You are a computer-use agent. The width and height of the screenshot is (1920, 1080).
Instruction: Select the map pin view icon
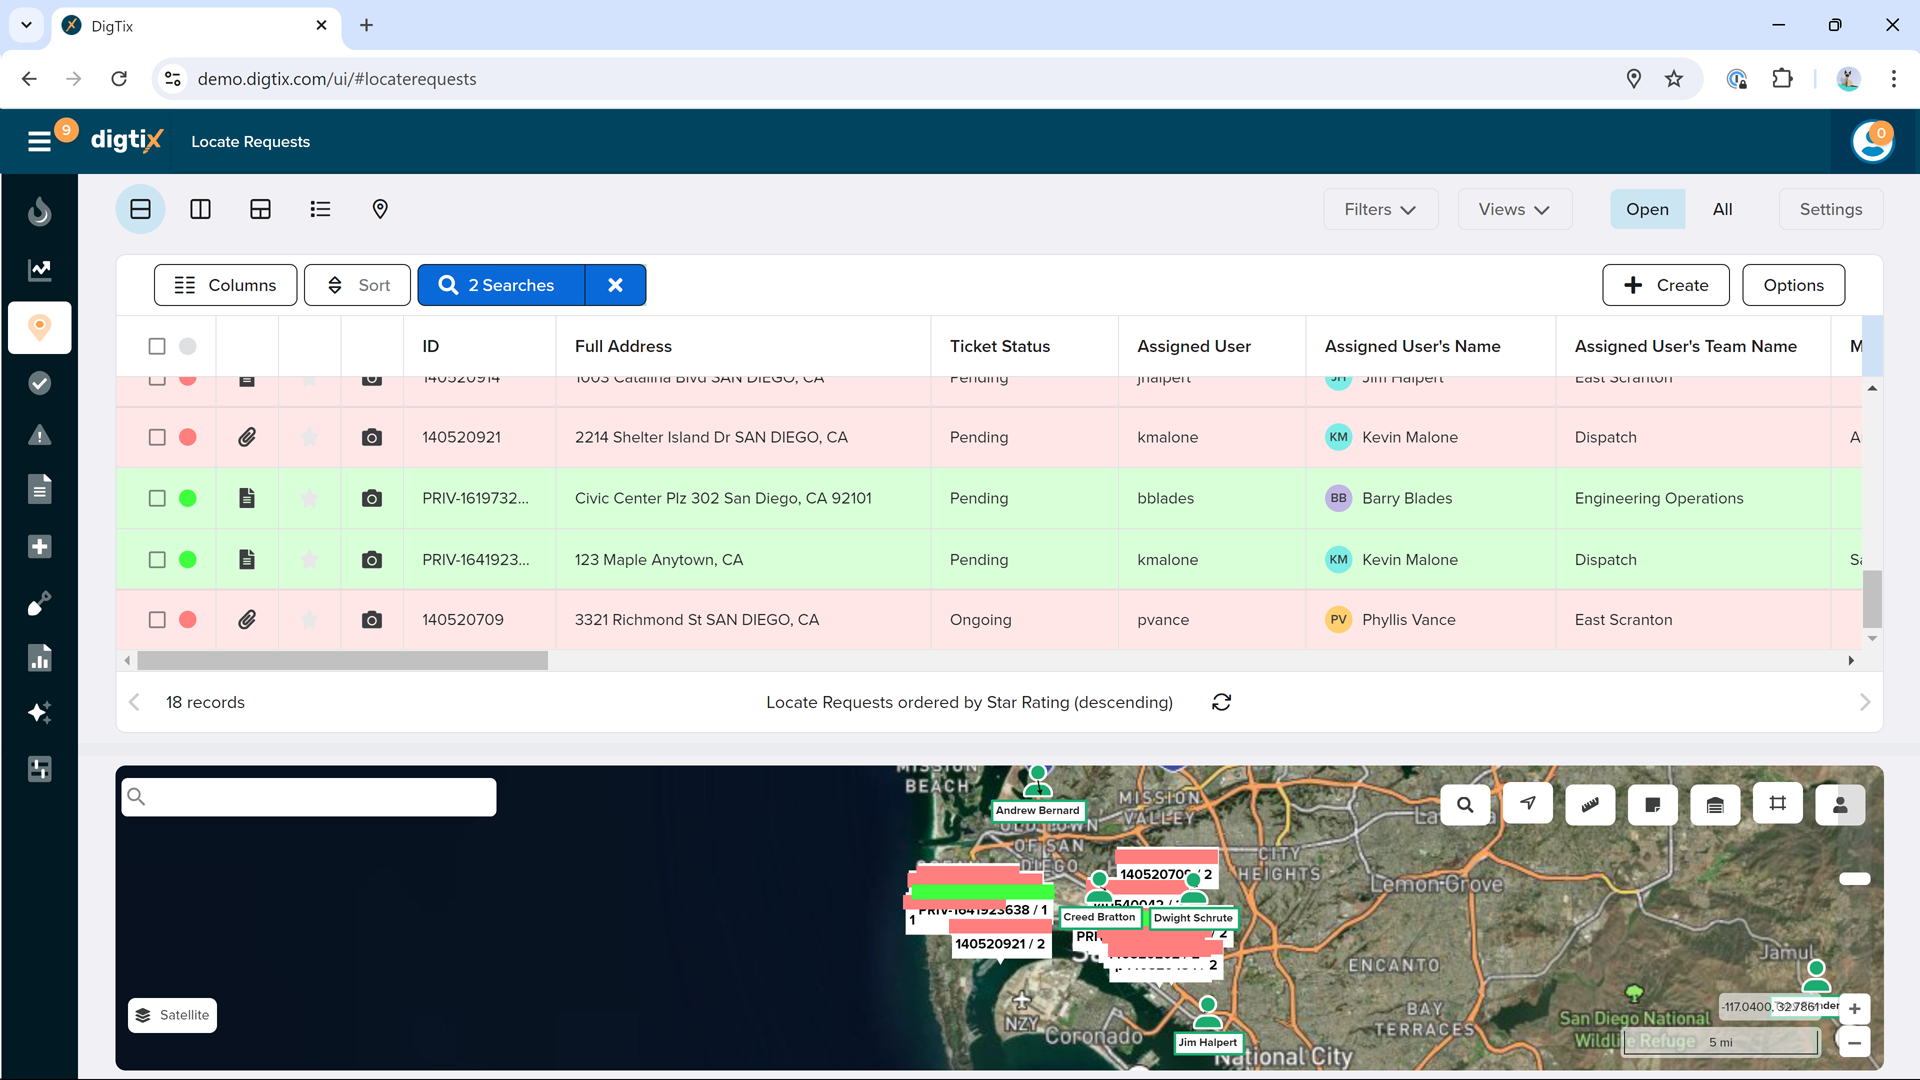coord(380,209)
